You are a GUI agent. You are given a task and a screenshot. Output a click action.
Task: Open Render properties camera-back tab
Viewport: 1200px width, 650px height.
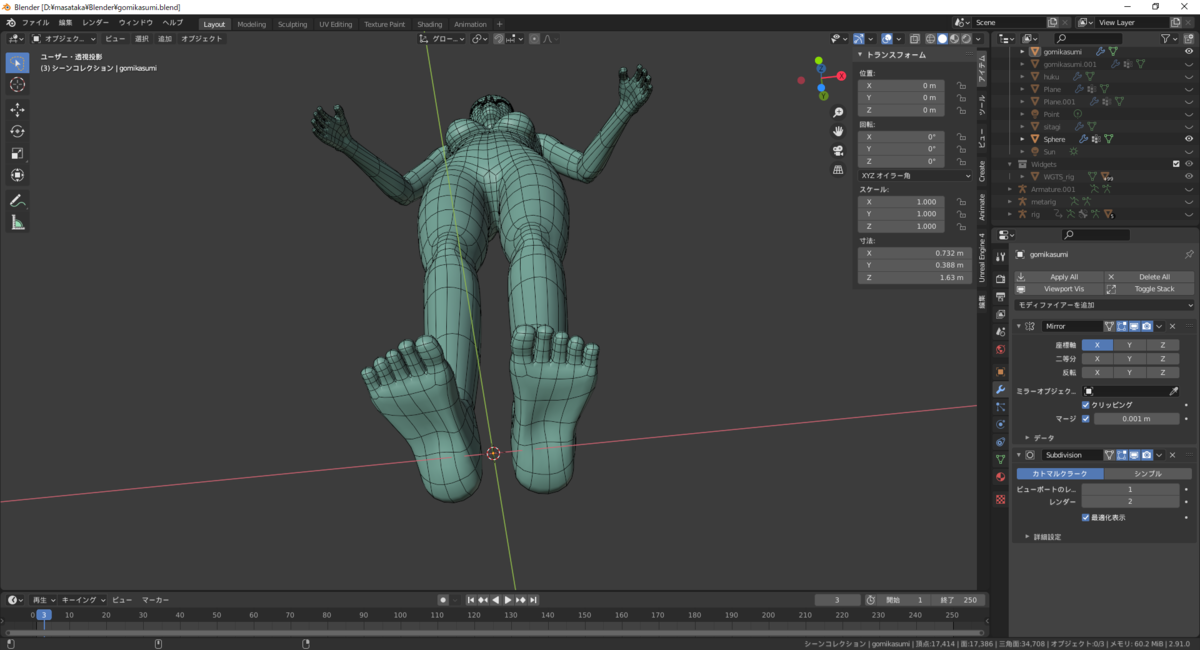point(1000,279)
